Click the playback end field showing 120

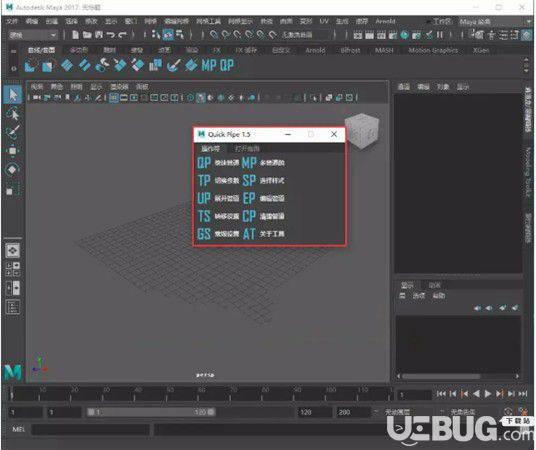313,412
